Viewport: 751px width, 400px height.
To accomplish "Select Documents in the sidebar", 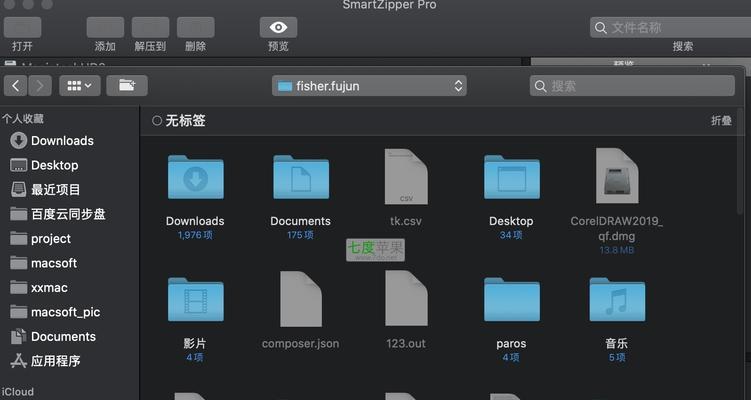I will click(53, 336).
